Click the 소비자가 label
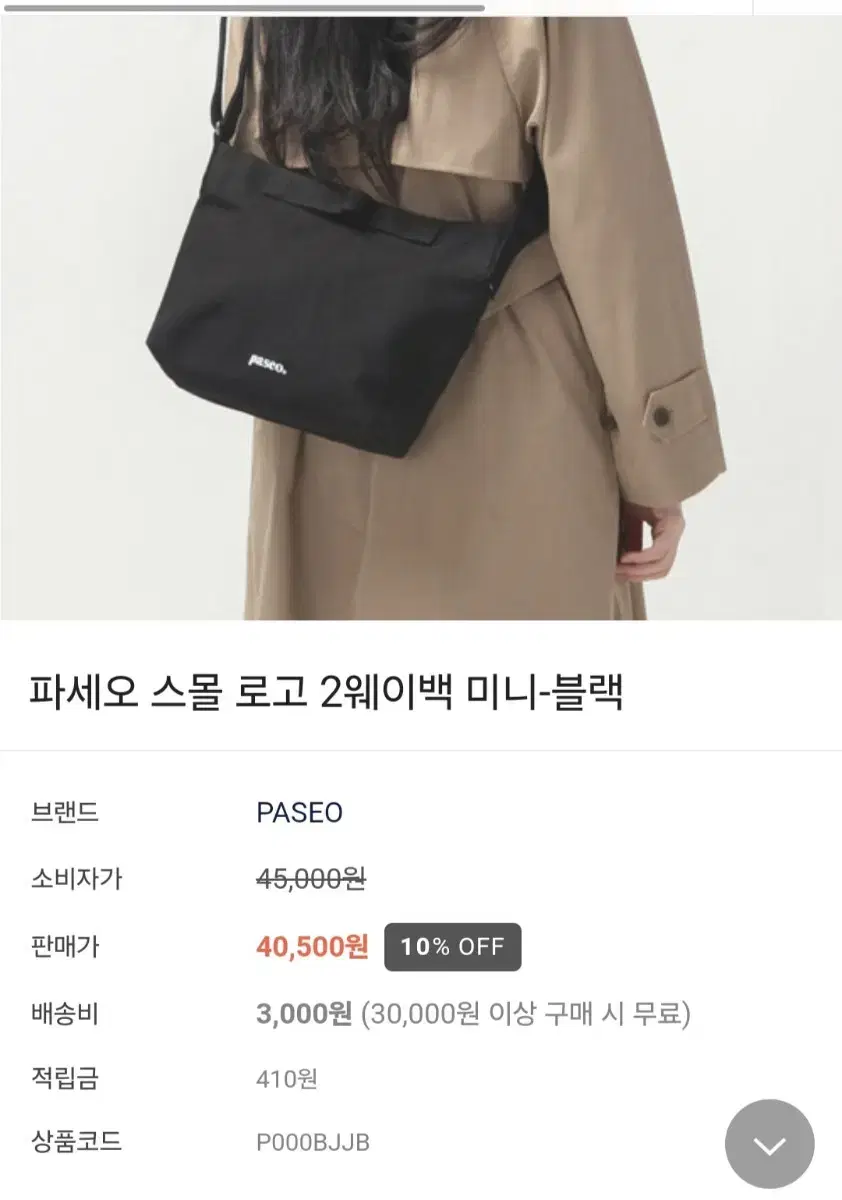This screenshot has width=842, height=1200. point(76,880)
